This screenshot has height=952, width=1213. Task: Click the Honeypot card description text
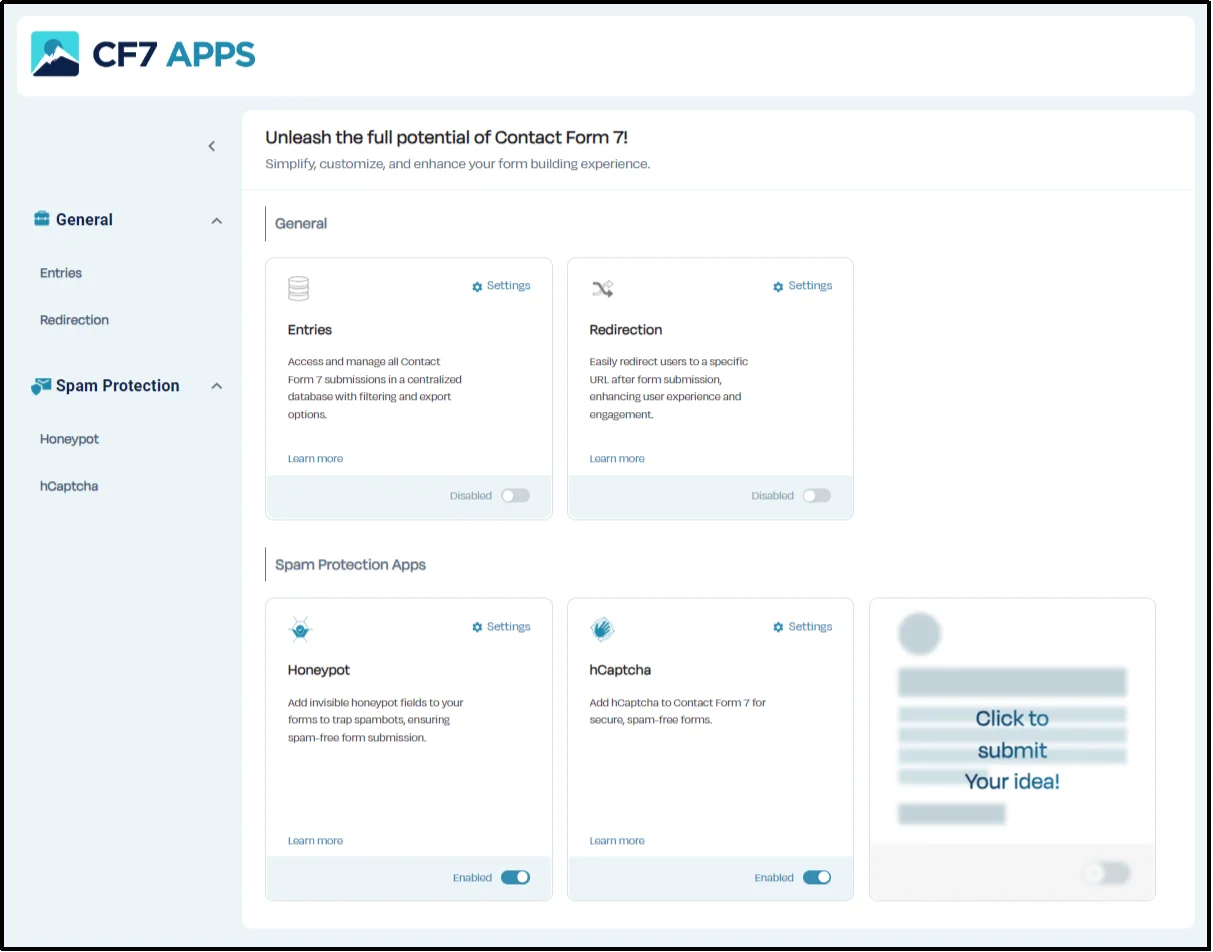pyautogui.click(x=376, y=720)
